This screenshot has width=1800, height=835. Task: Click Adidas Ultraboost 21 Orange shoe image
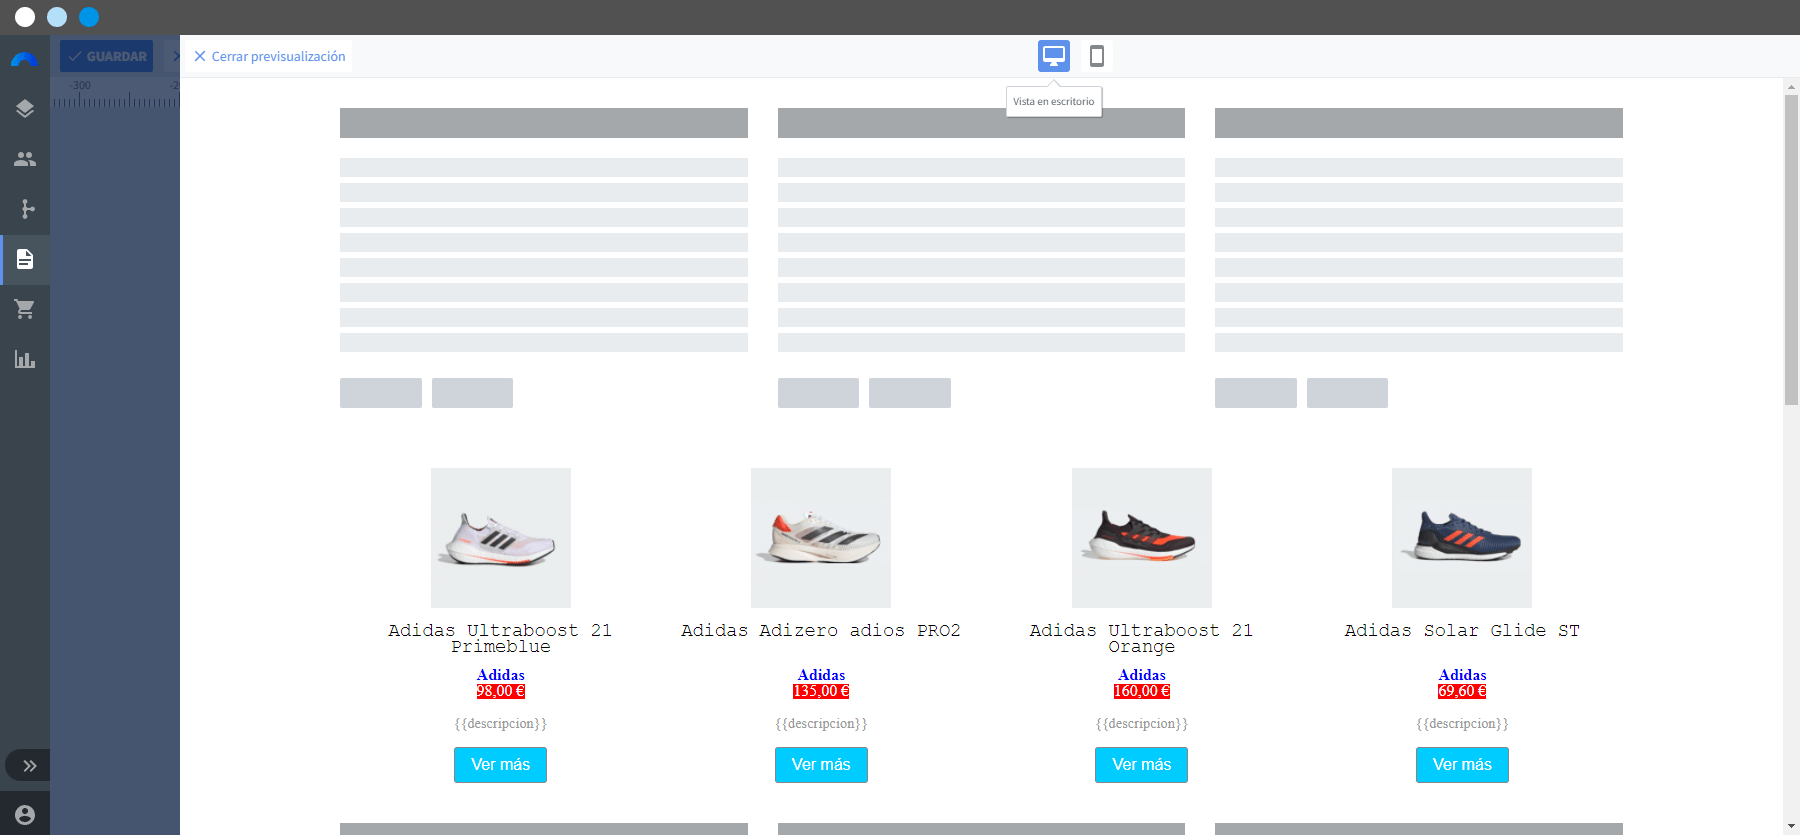point(1142,538)
